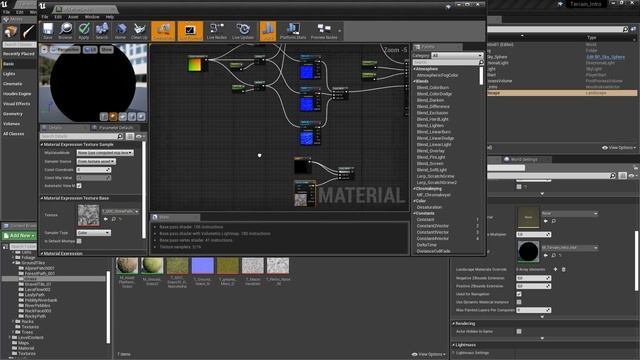The width and height of the screenshot is (640, 360).
Task: Open the Sampler Type Color dropdown
Action: (93, 233)
